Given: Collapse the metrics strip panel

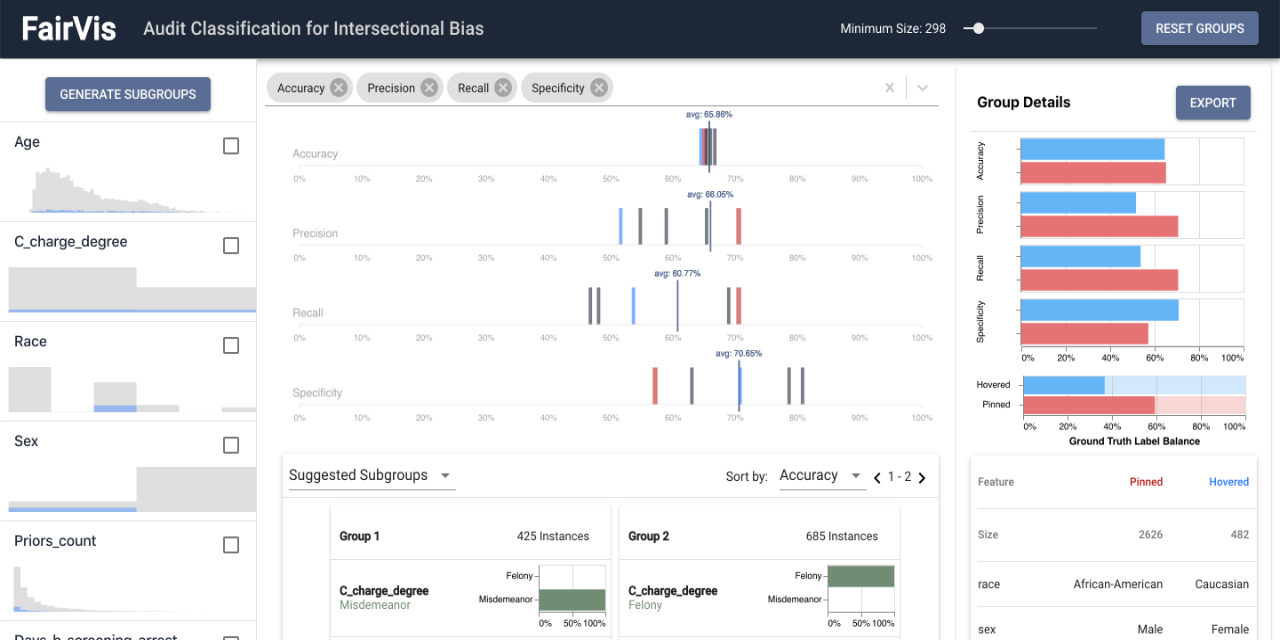Looking at the screenshot, I should coord(921,88).
